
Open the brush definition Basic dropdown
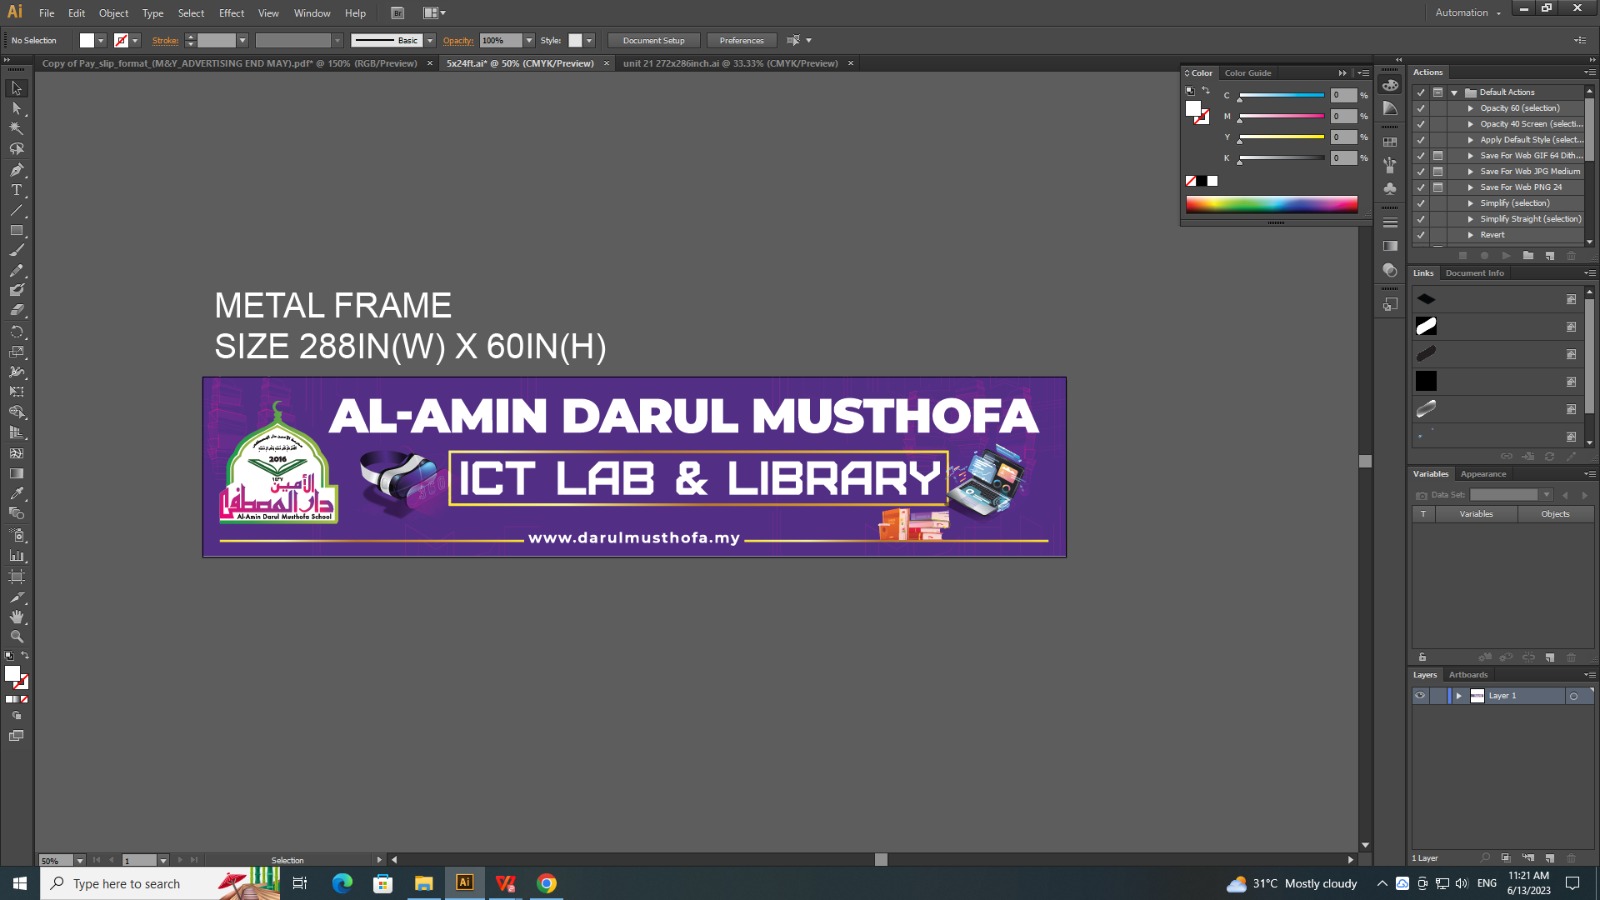pyautogui.click(x=430, y=41)
